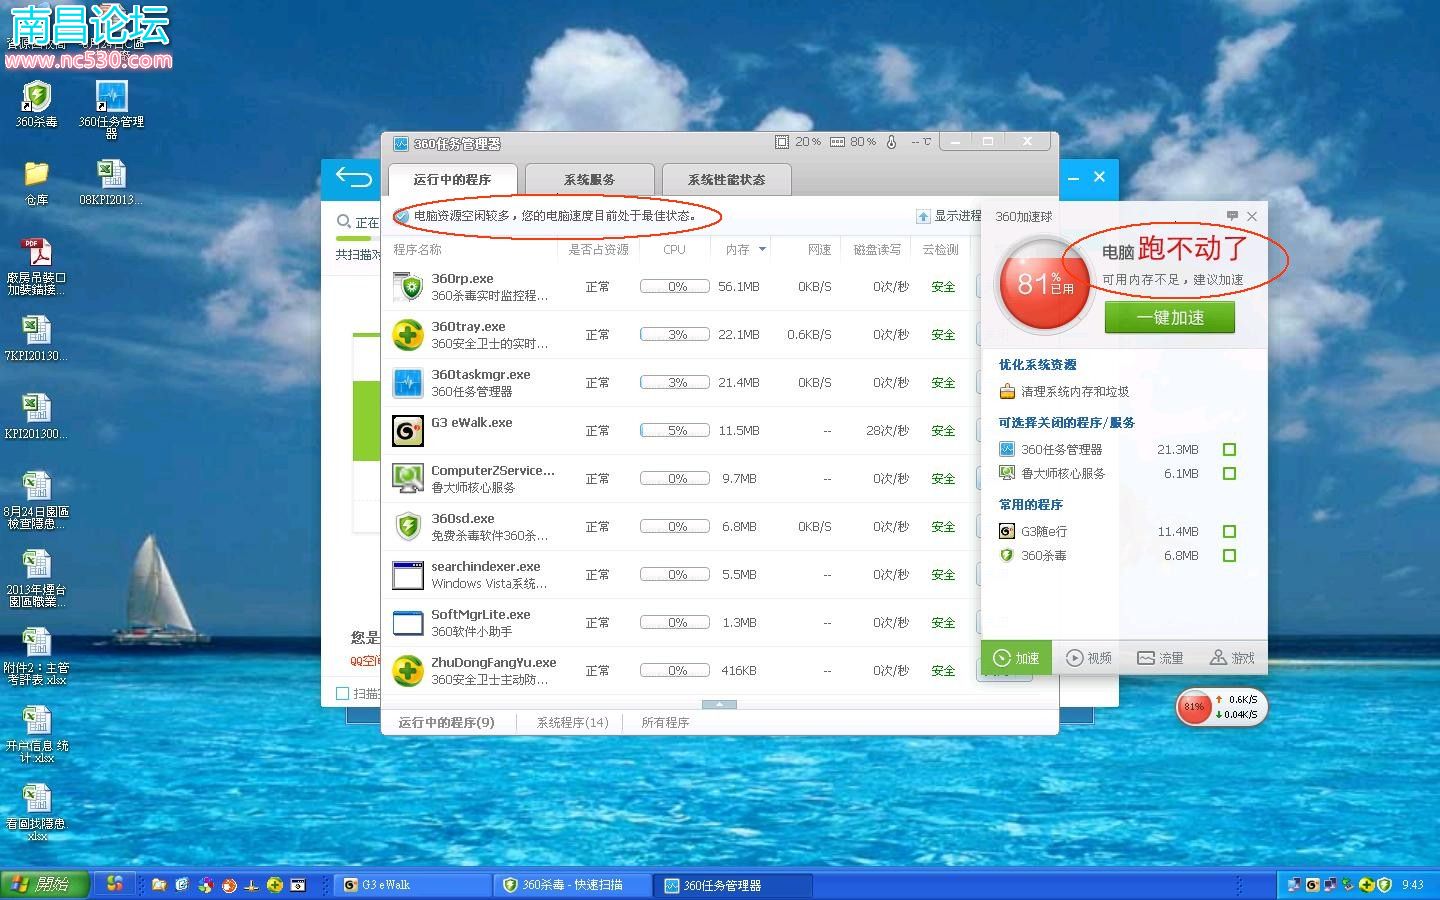The image size is (1440, 900).
Task: Click the 81% memory usage red circle
Action: click(1045, 285)
